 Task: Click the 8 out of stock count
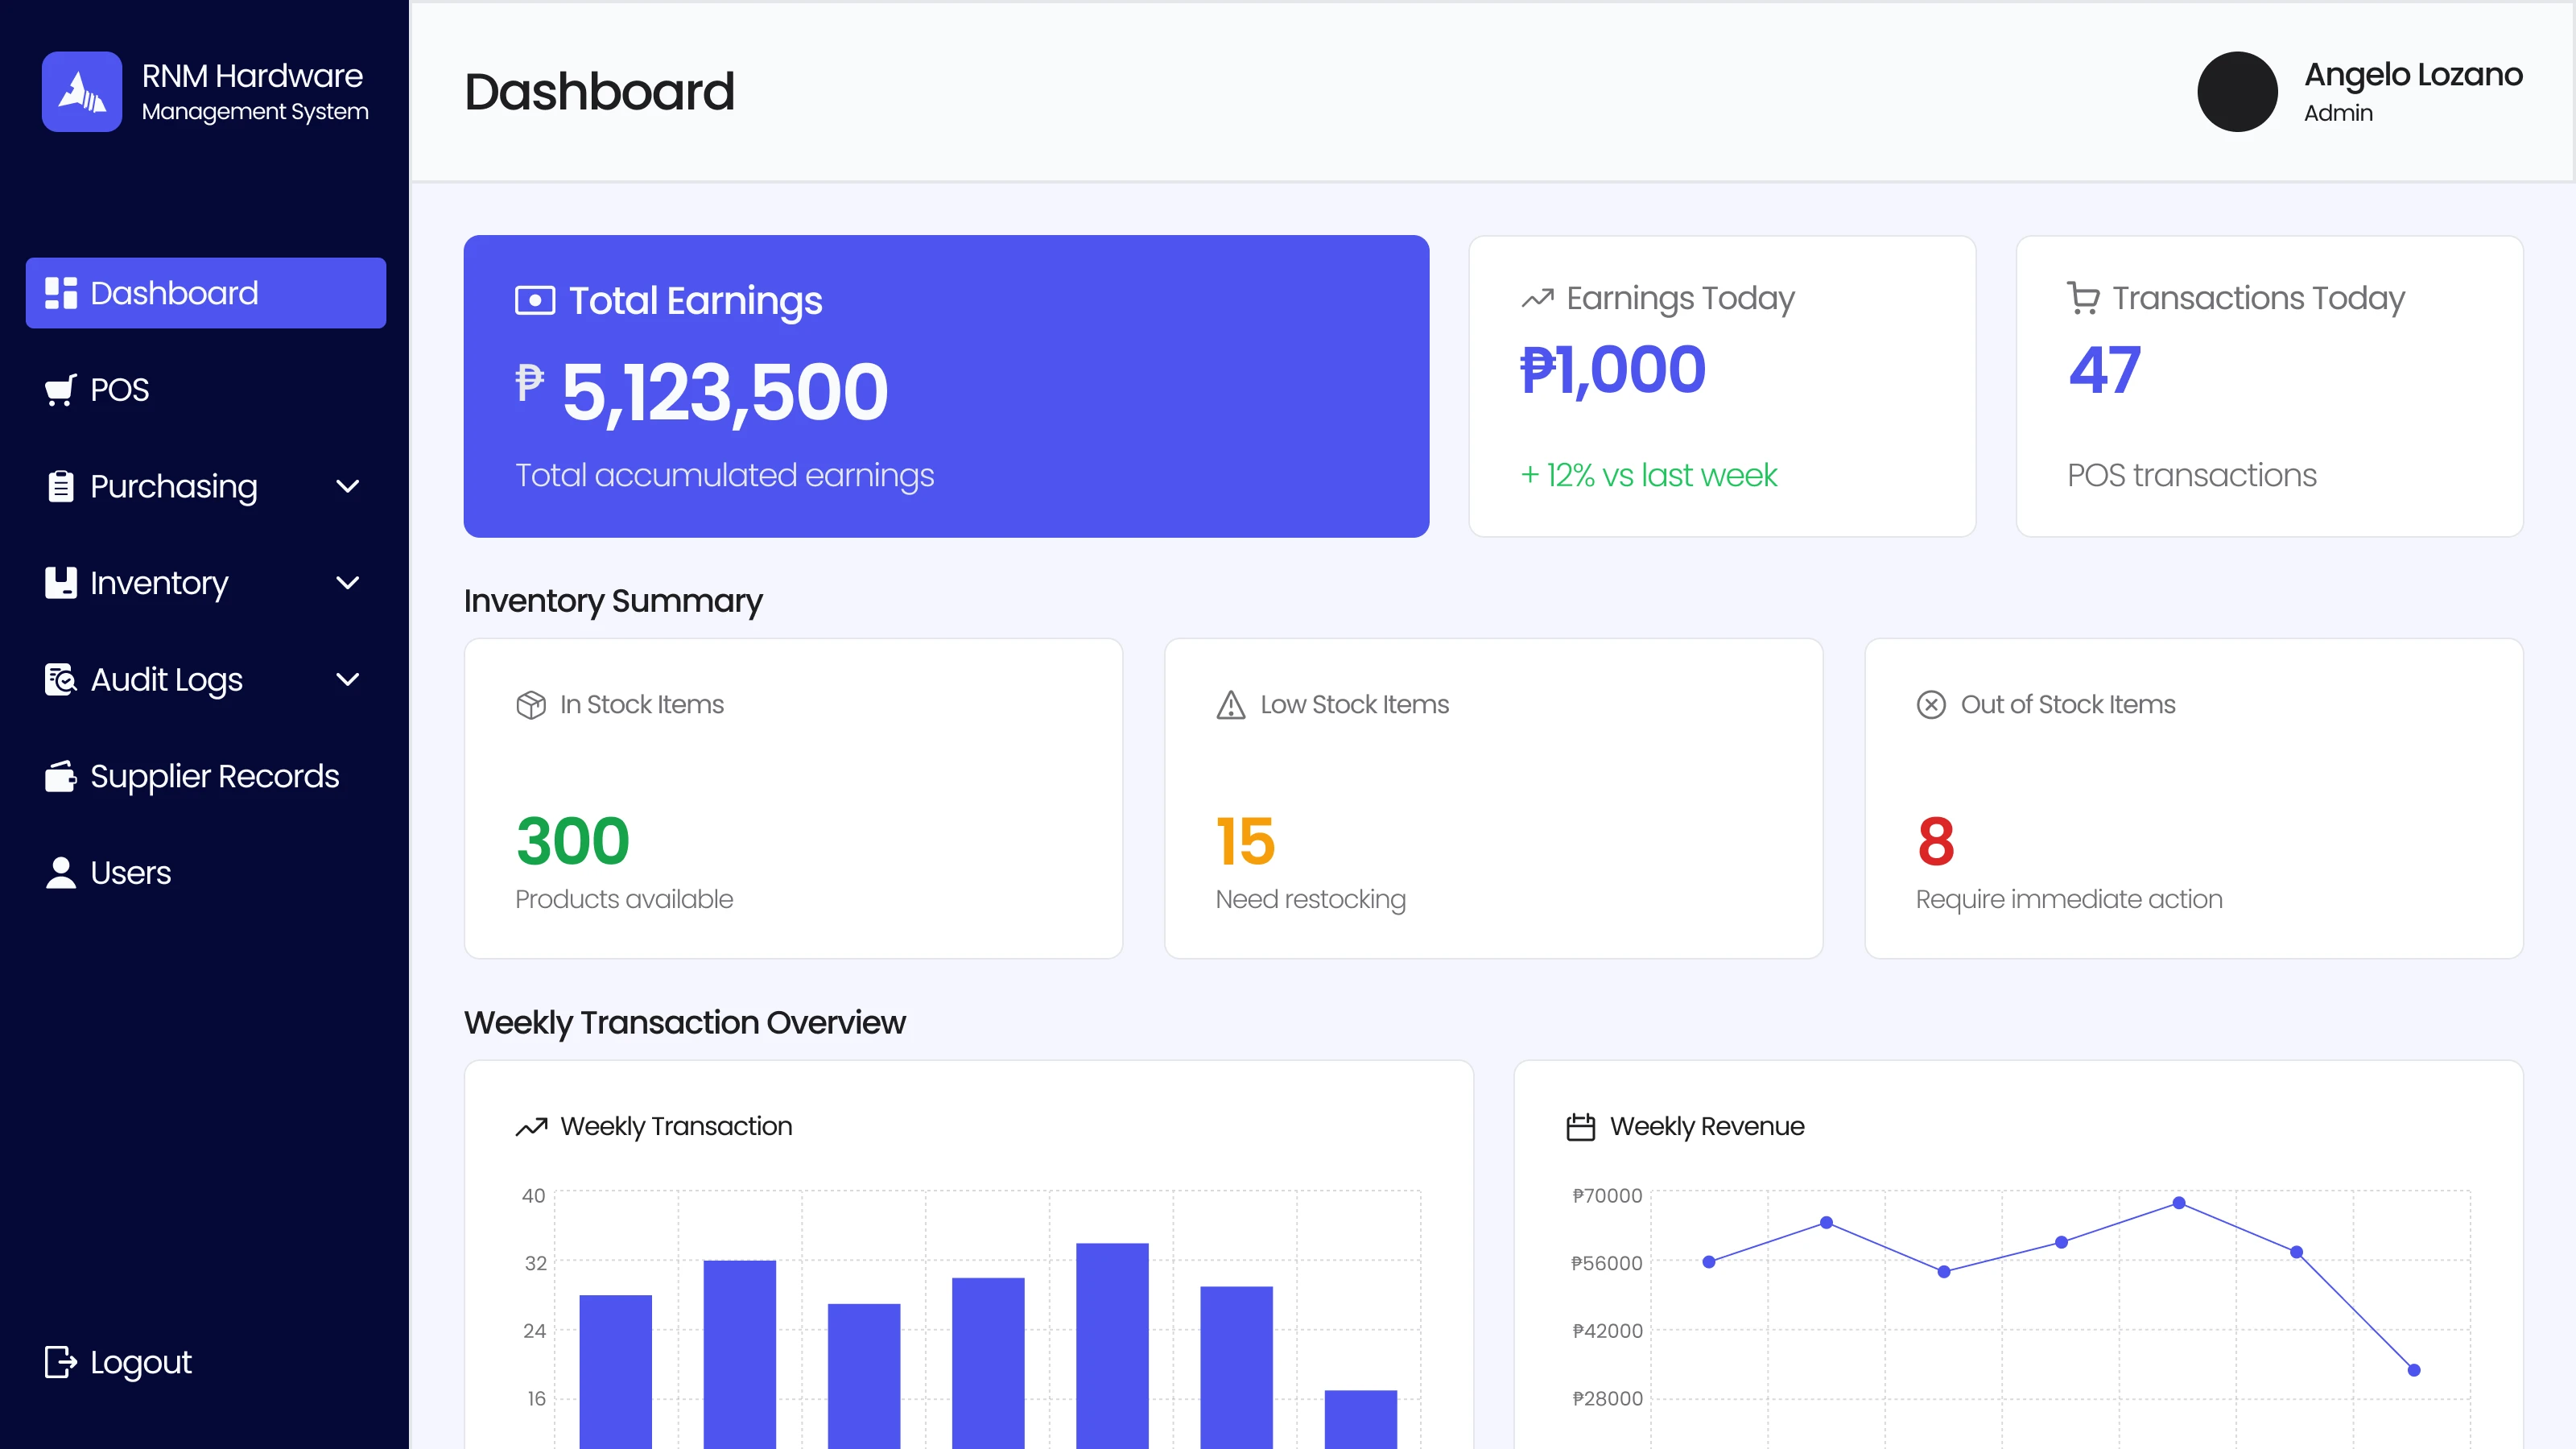click(x=1936, y=841)
